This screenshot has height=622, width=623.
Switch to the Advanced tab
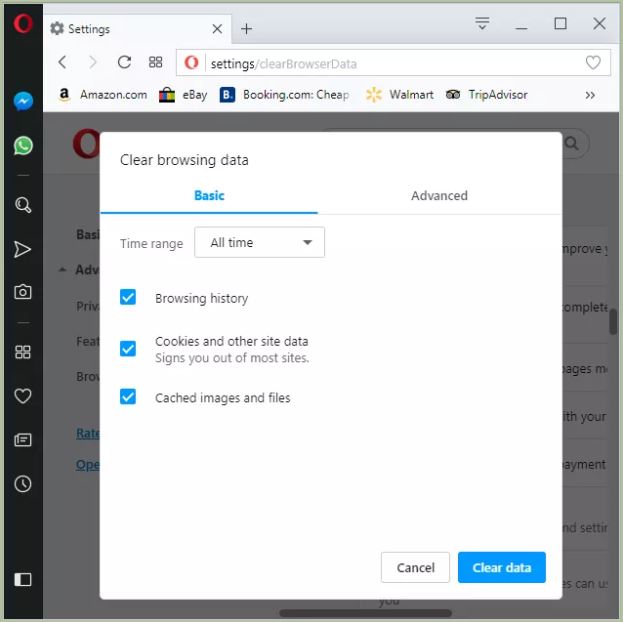(x=439, y=196)
